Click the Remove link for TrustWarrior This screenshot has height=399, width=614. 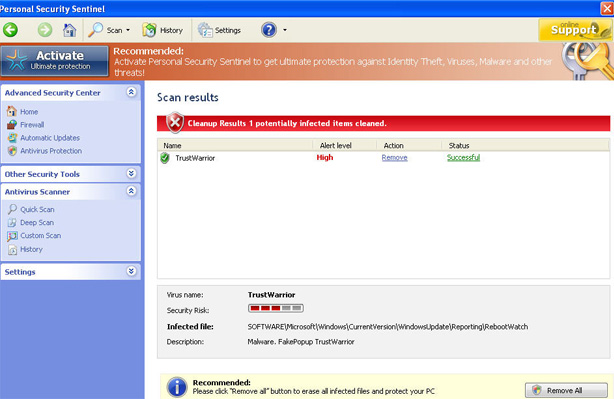tap(394, 157)
